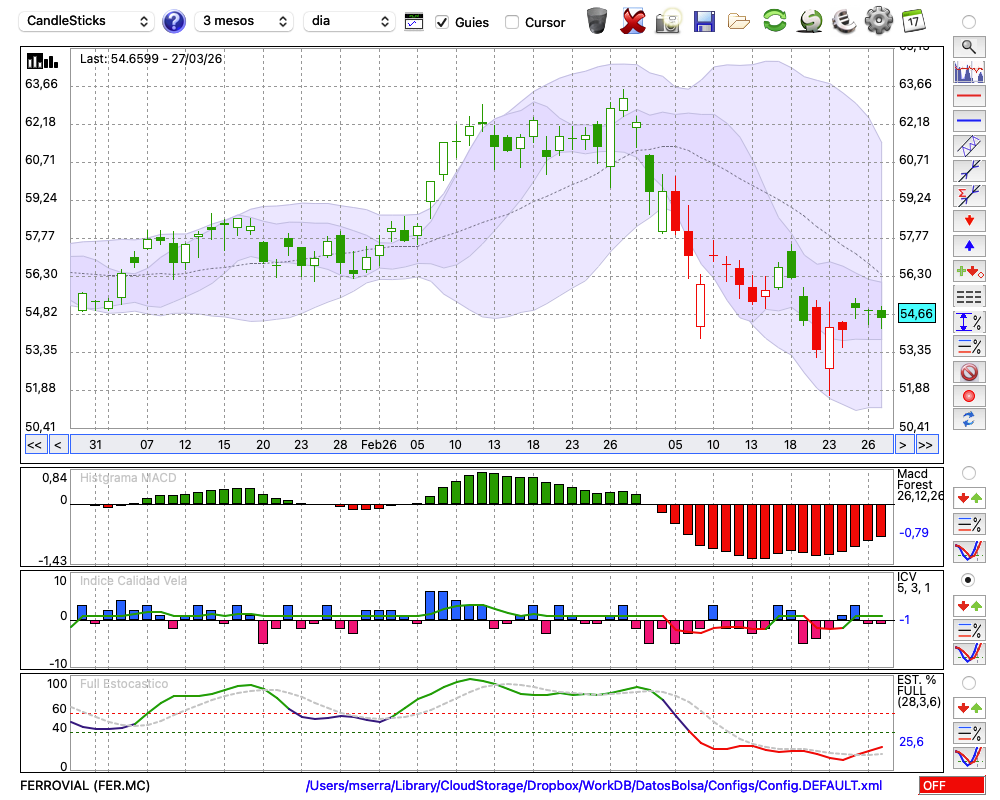The image size is (1000, 800).
Task: Jump to start with the << button
Action: click(x=34, y=444)
